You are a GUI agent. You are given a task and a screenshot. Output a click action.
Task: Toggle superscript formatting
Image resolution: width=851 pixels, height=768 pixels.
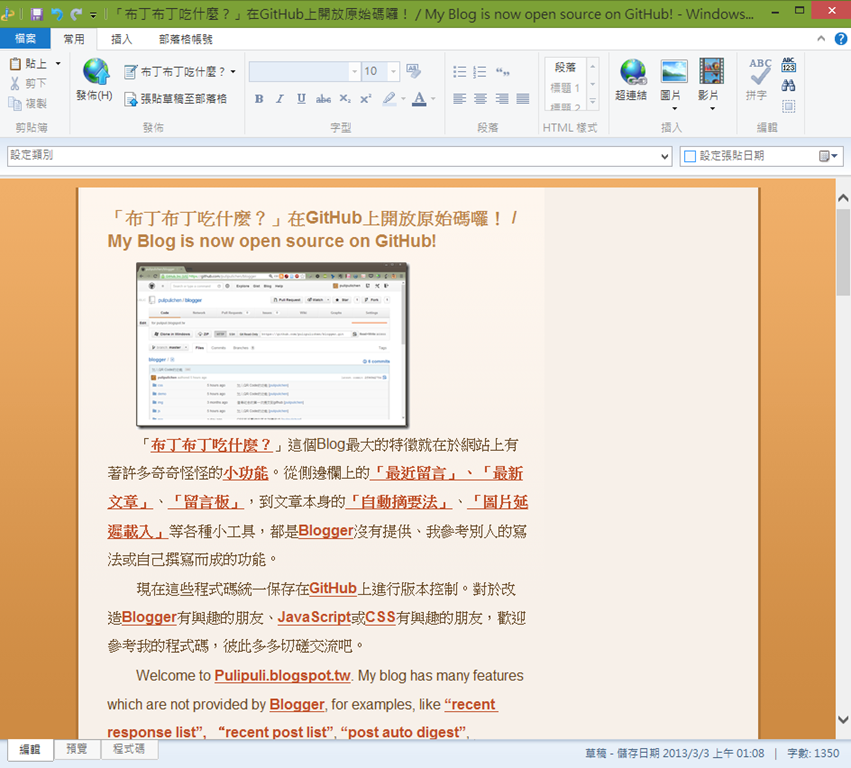(x=366, y=99)
